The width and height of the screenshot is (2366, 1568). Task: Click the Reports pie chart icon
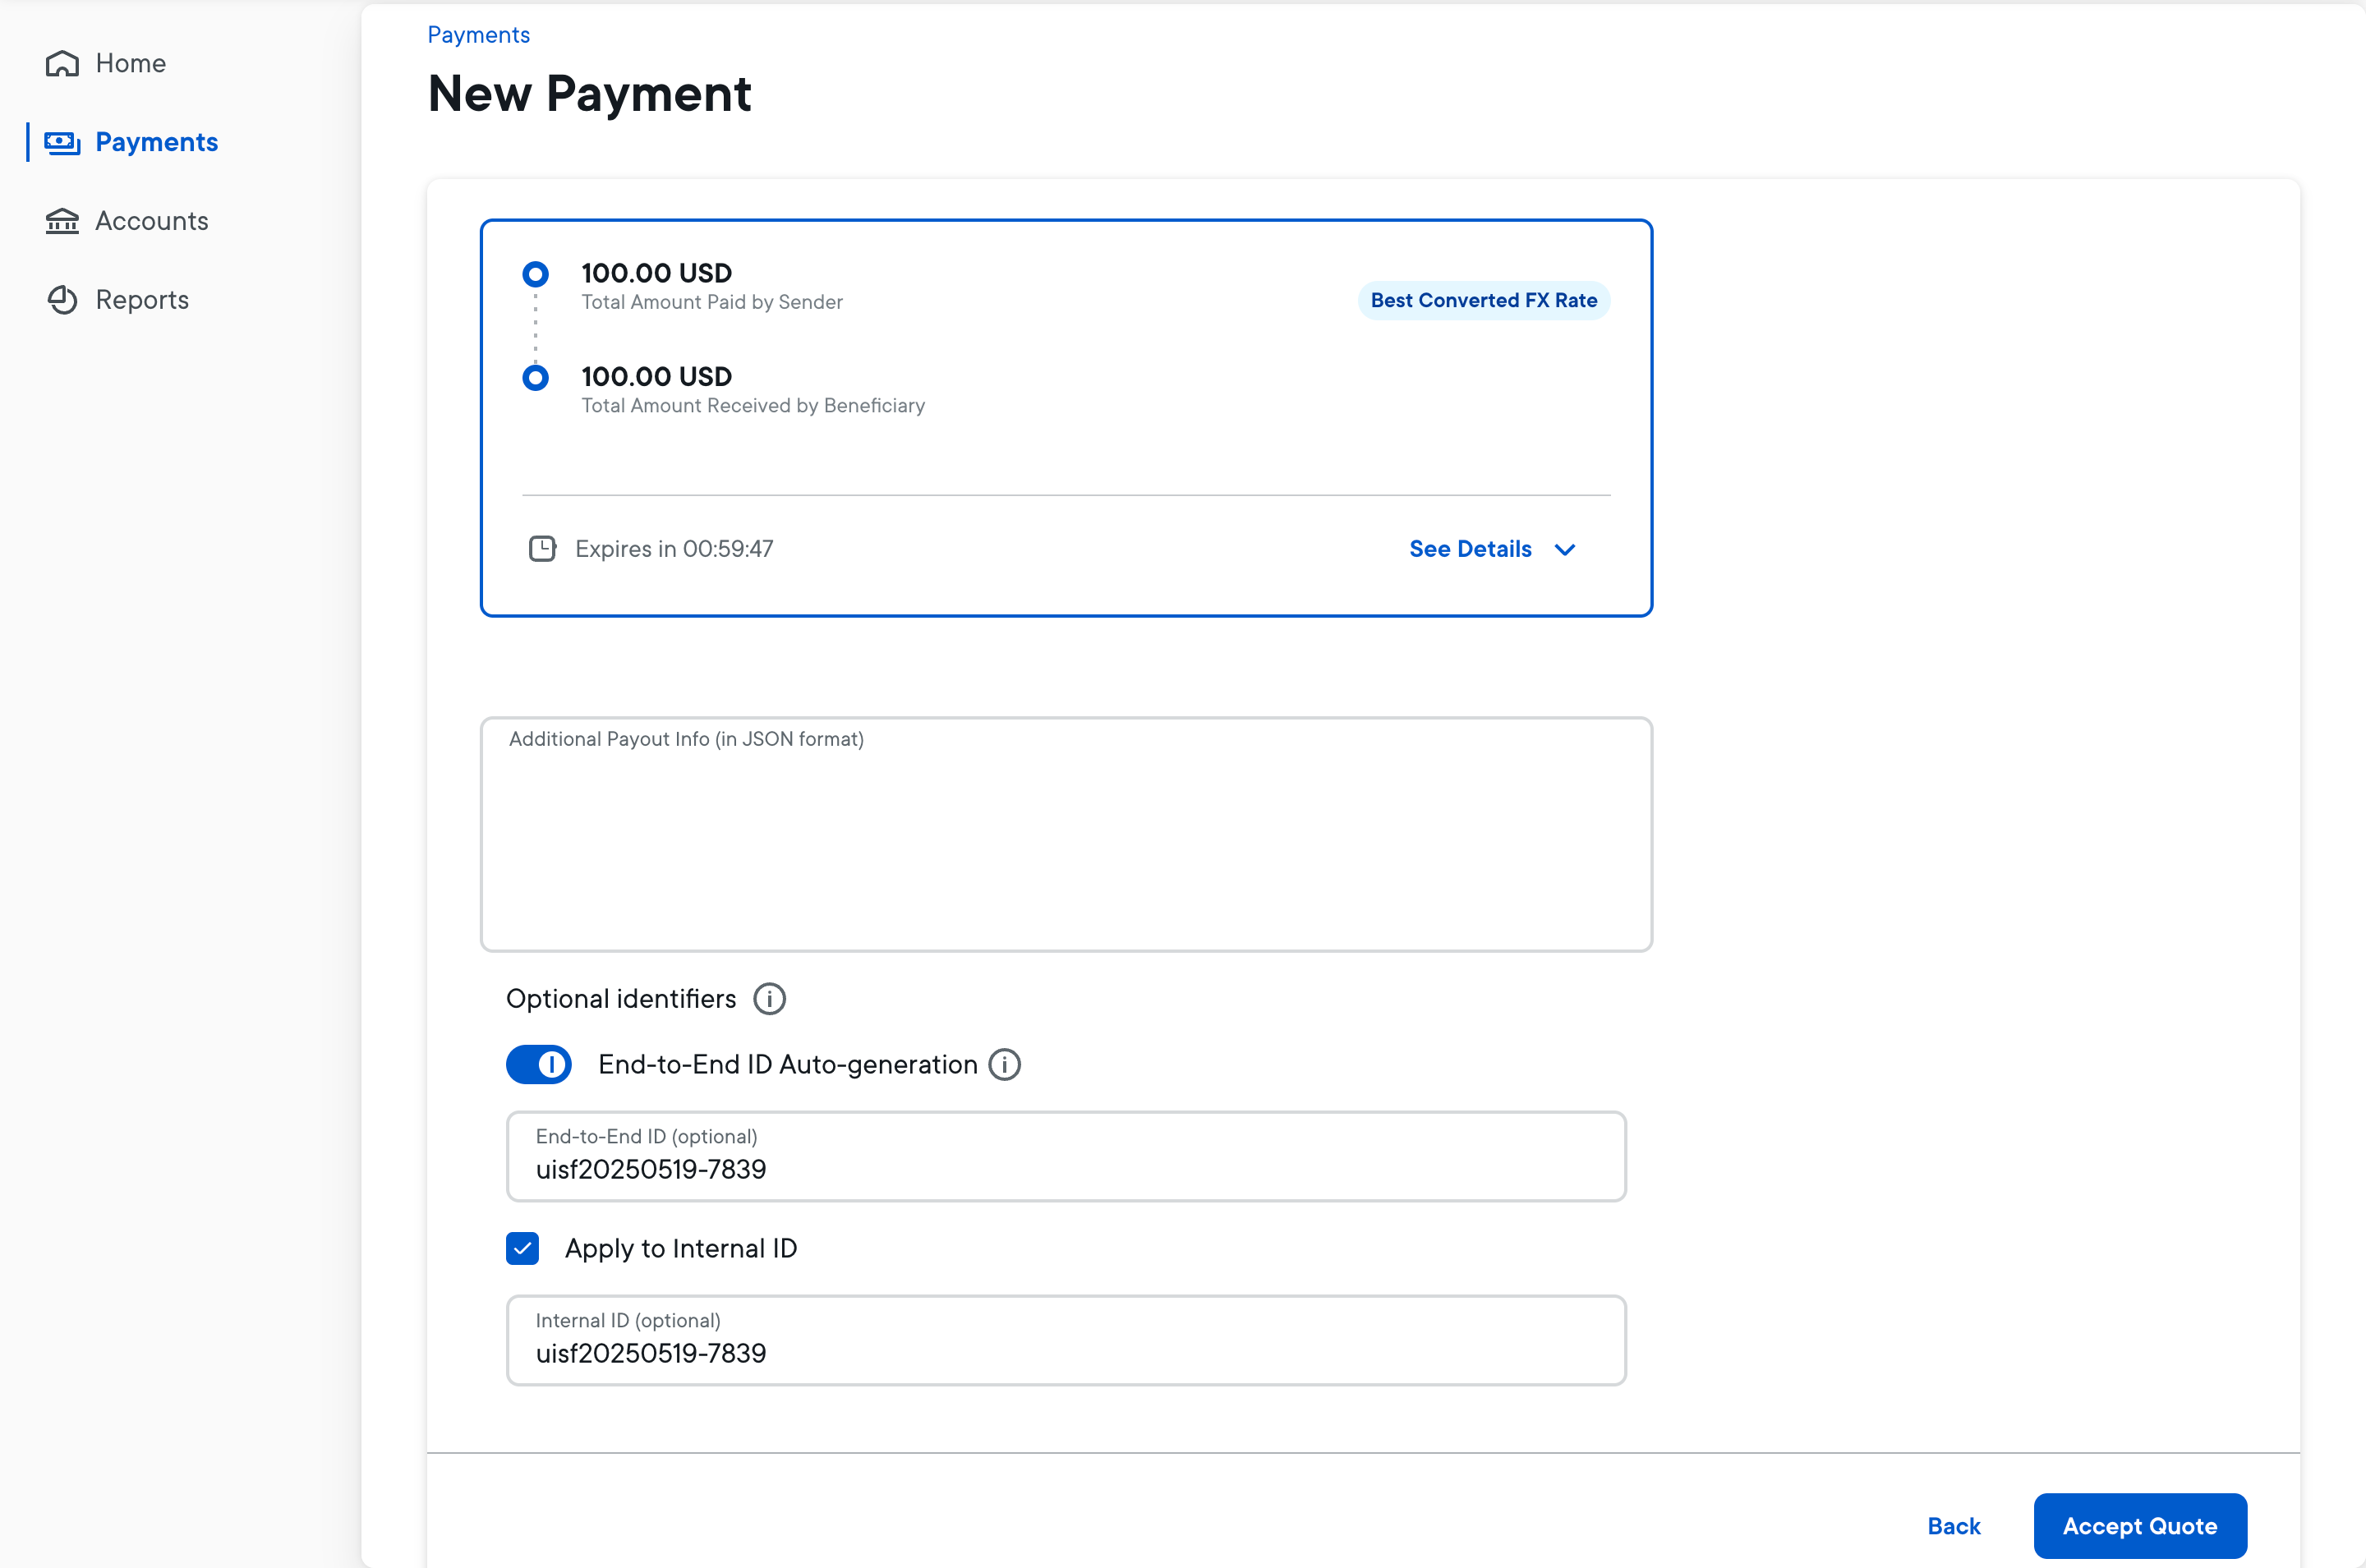62,300
